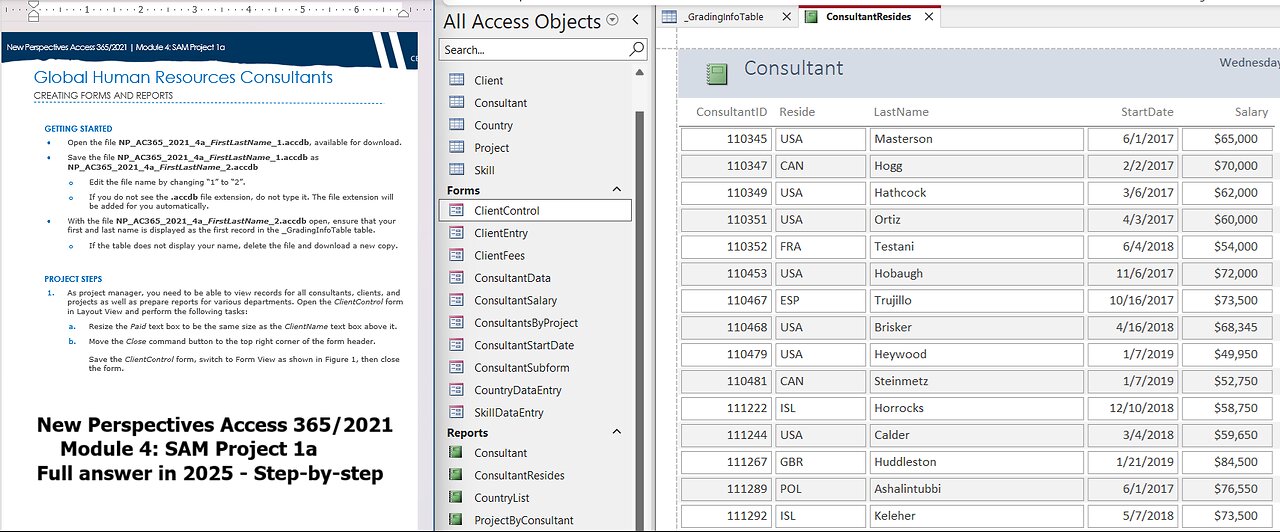The width and height of the screenshot is (1280, 532).
Task: Click the Consultant report icon
Action: coord(456,453)
